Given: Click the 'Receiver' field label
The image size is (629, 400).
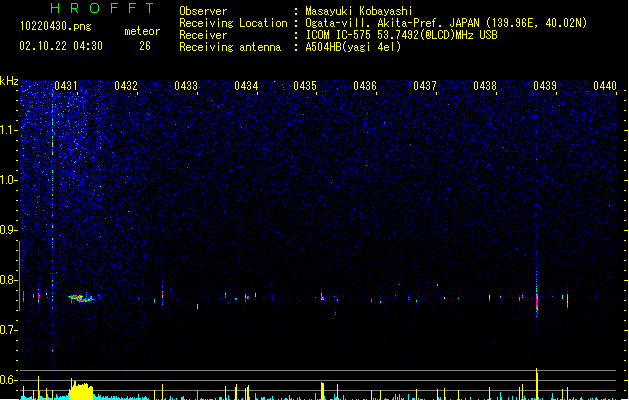Looking at the screenshot, I should click(203, 35).
